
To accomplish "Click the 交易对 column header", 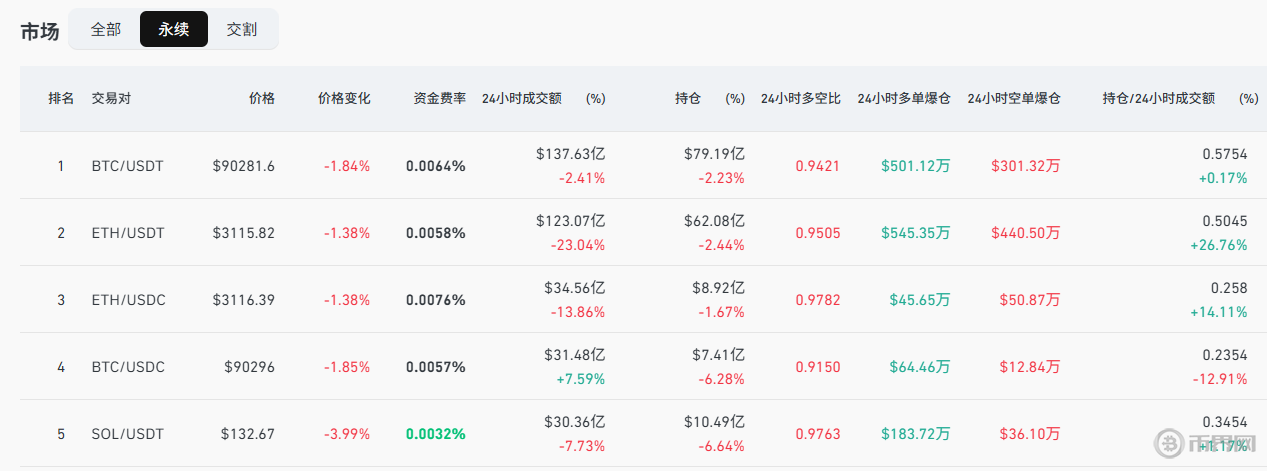I will (x=111, y=99).
